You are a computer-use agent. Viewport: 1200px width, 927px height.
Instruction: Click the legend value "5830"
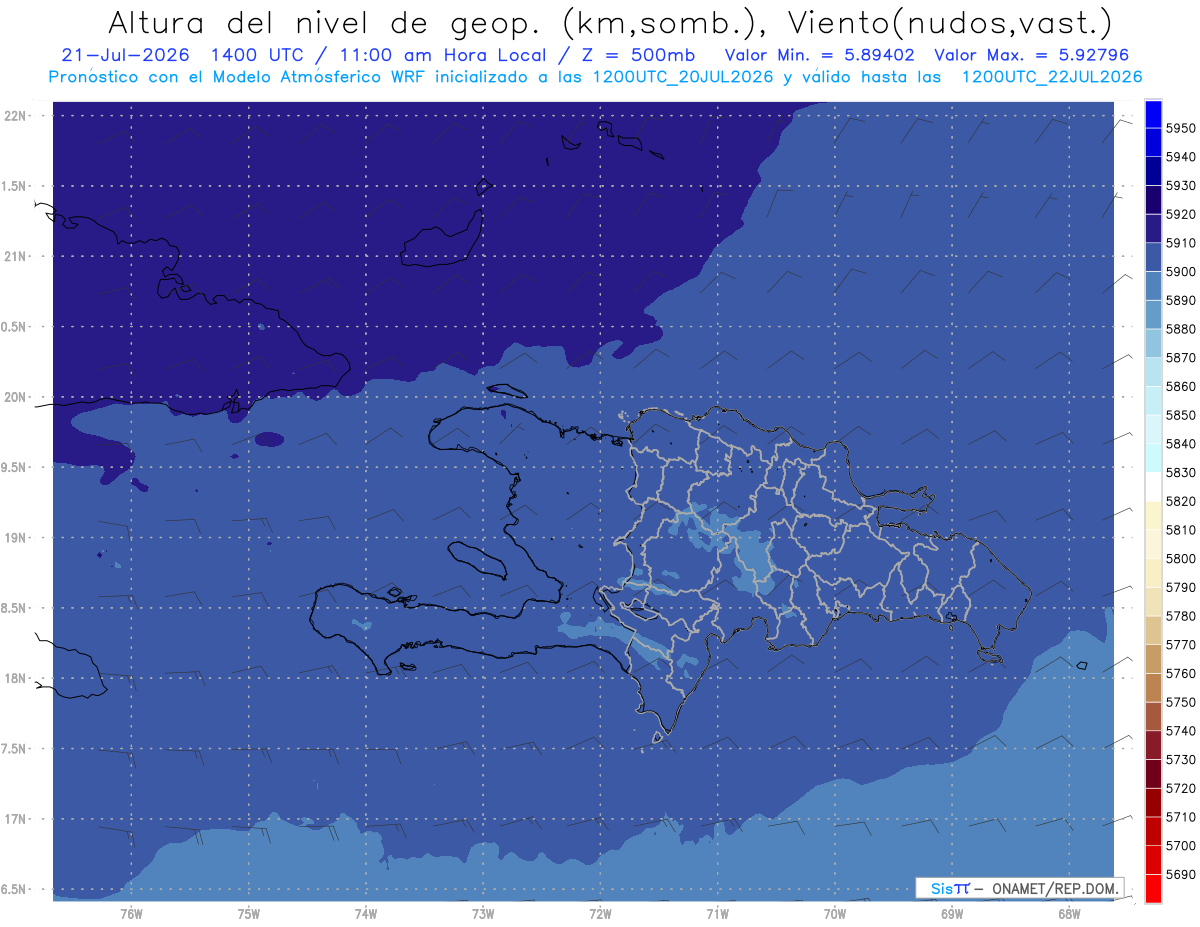point(1180,472)
